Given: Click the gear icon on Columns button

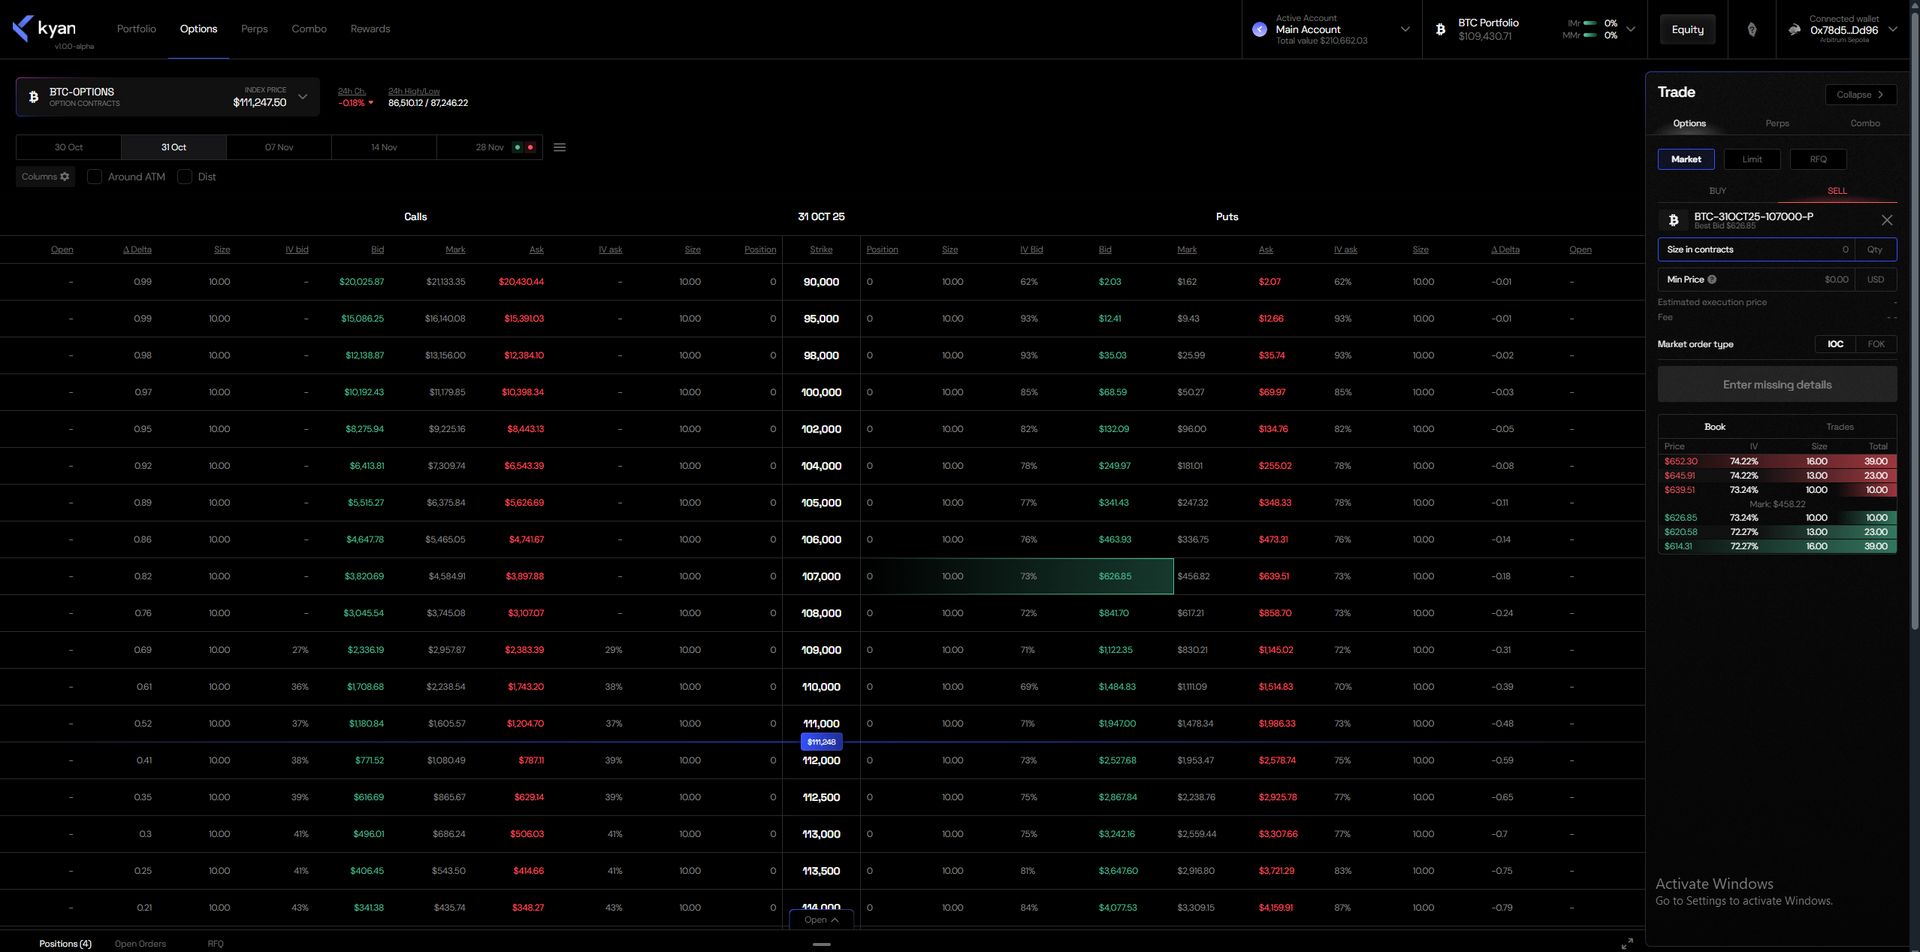Looking at the screenshot, I should [65, 177].
